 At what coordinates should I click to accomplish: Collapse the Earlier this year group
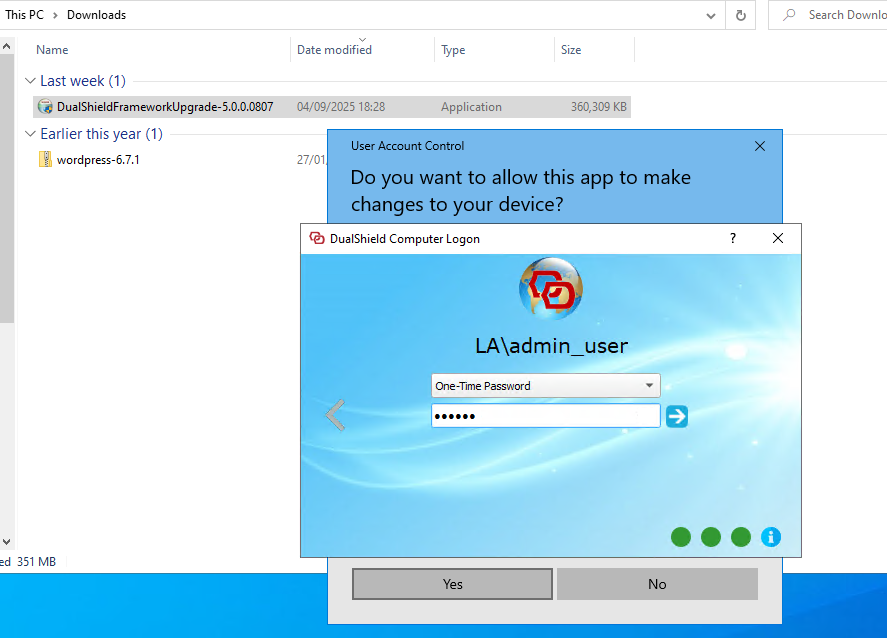tap(30, 134)
